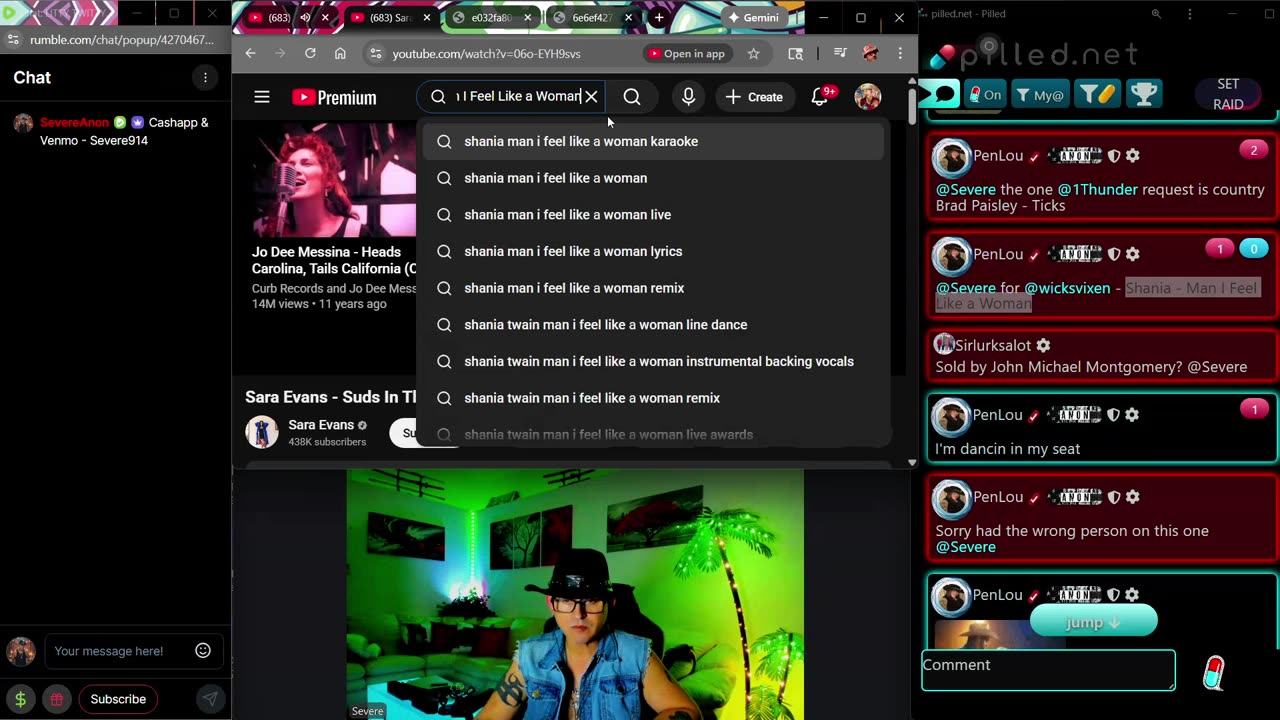Open the emoji picker in Rumble chat

(203, 650)
